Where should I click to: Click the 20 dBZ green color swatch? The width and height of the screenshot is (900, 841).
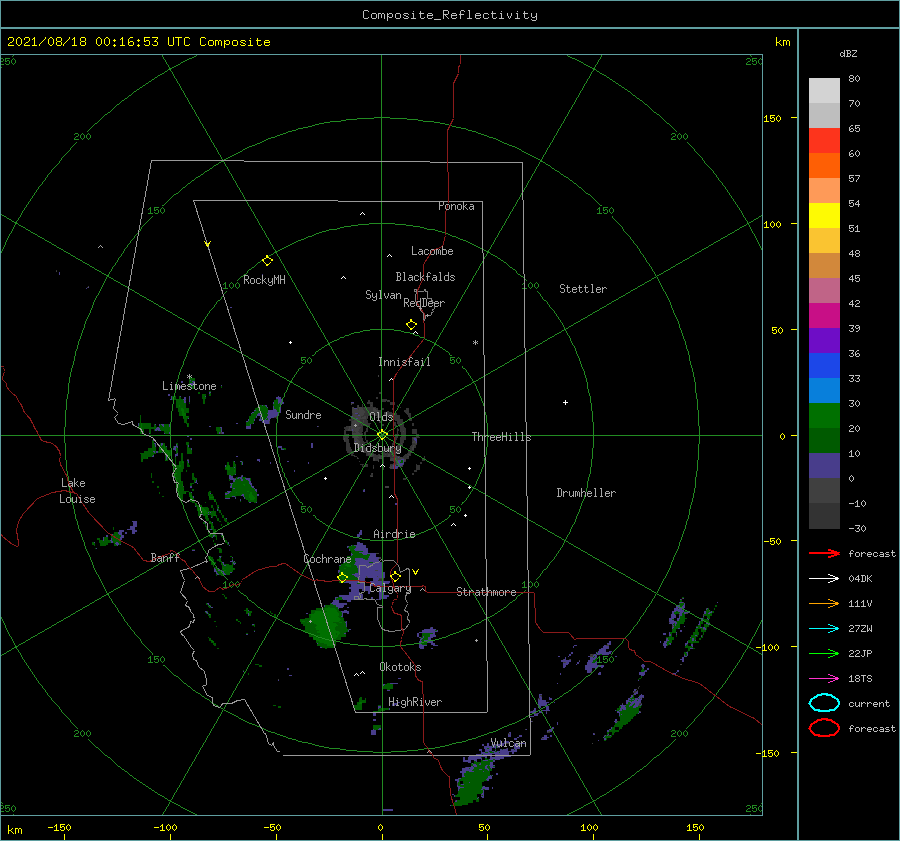click(824, 415)
